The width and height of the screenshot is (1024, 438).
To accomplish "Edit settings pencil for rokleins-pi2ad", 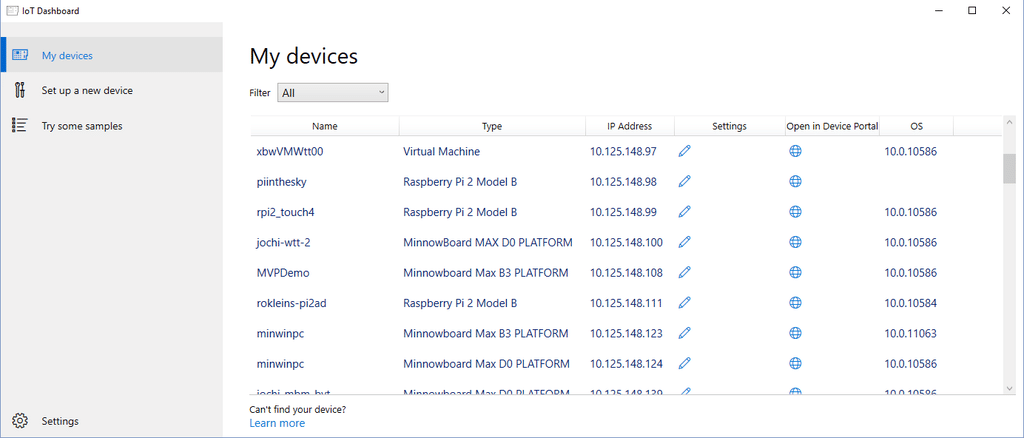I will click(684, 302).
